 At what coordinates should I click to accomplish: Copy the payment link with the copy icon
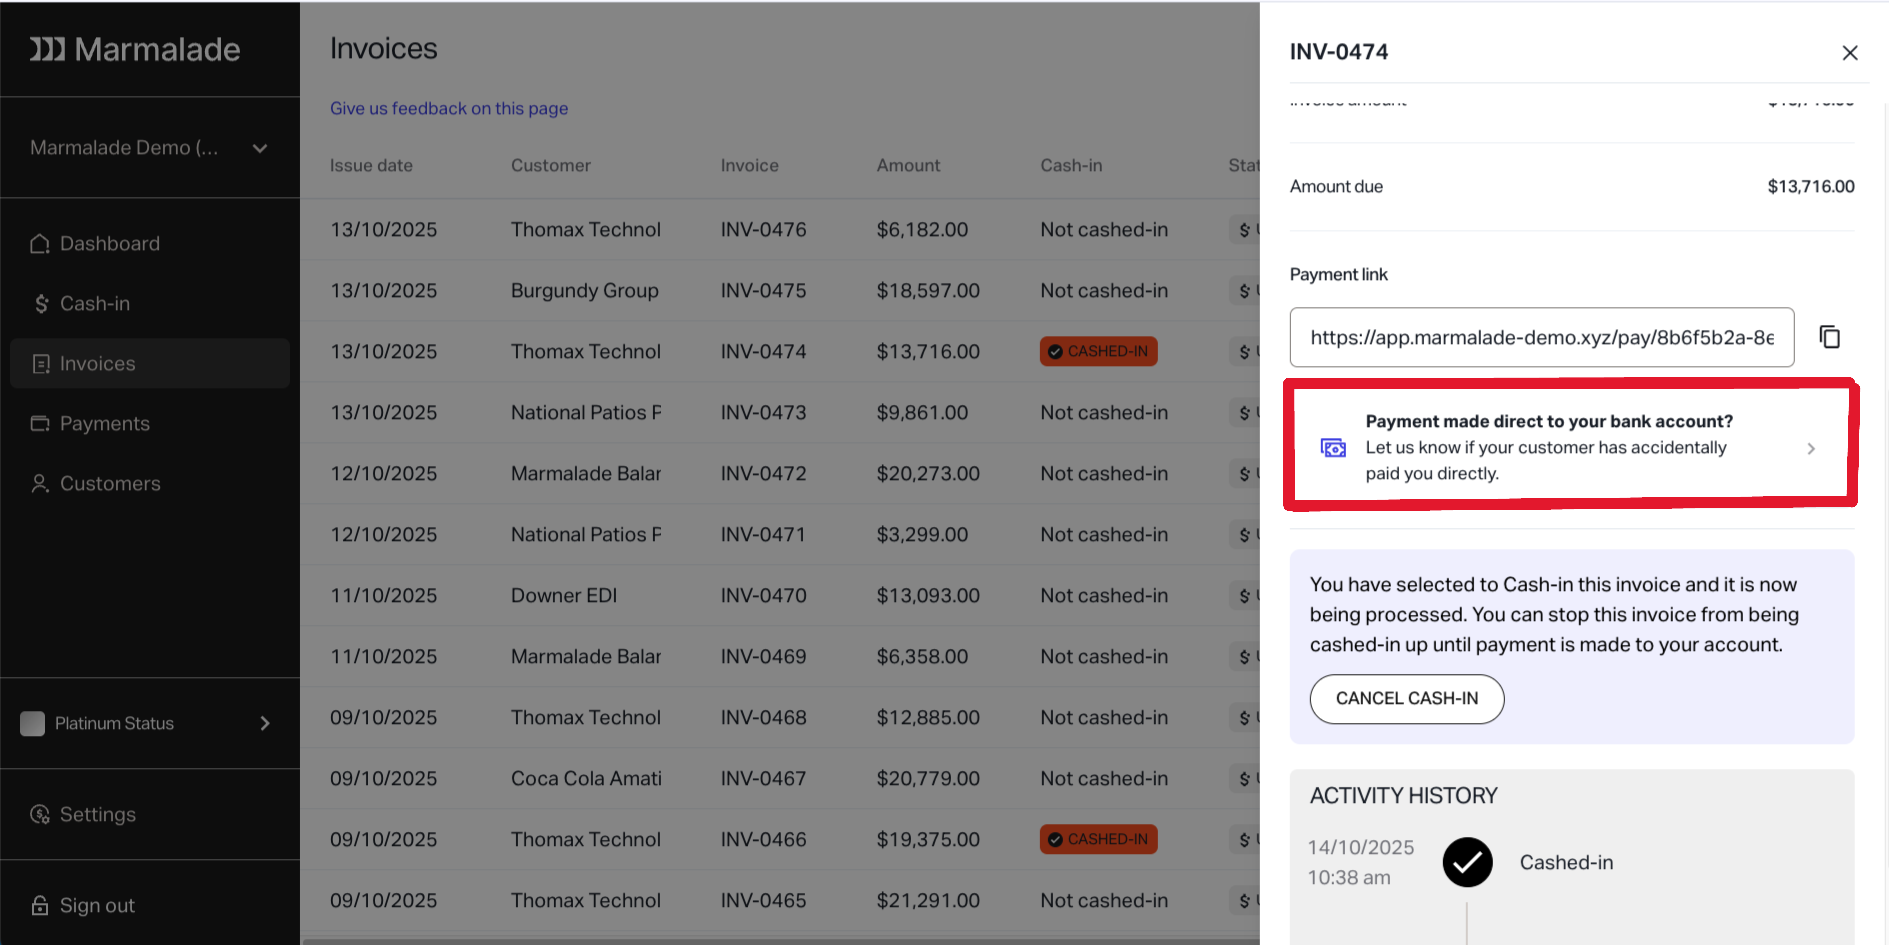coord(1829,337)
